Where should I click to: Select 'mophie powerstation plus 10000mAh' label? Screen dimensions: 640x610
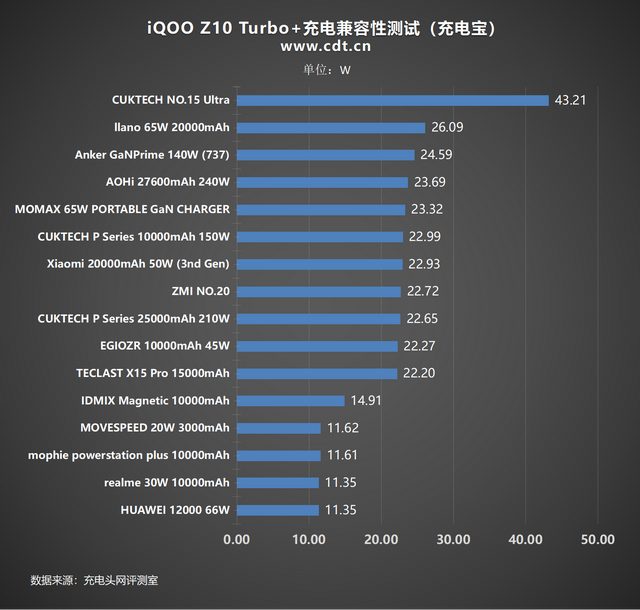[x=129, y=456]
